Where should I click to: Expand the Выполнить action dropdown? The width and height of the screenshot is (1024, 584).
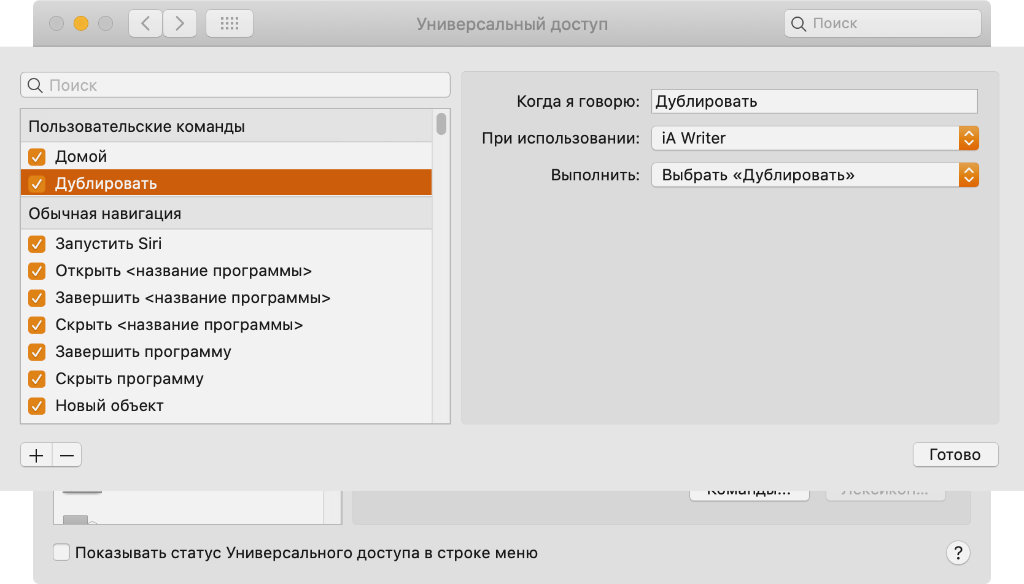(814, 175)
